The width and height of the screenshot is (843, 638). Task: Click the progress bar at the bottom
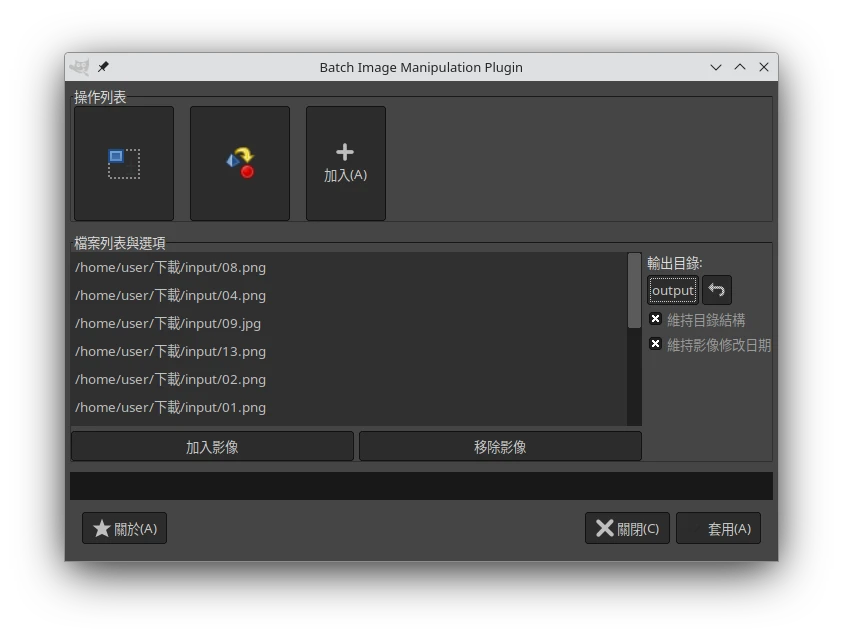pos(421,486)
